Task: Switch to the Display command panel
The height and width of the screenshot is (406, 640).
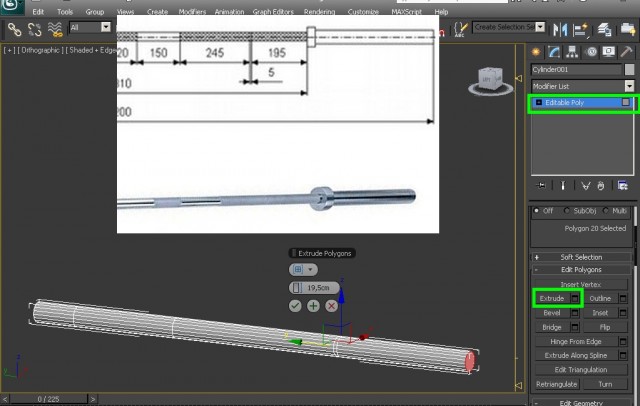Action: 609,52
